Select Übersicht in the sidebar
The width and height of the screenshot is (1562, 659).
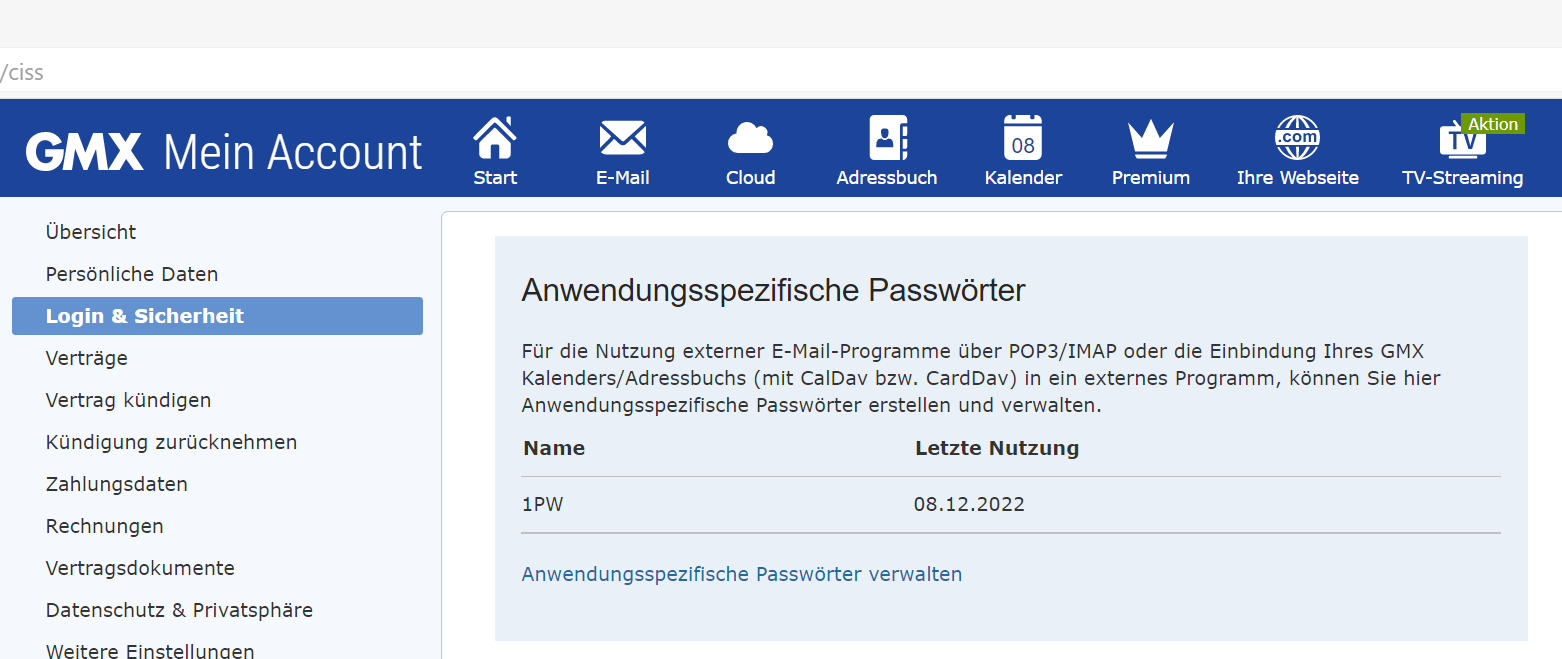click(91, 232)
